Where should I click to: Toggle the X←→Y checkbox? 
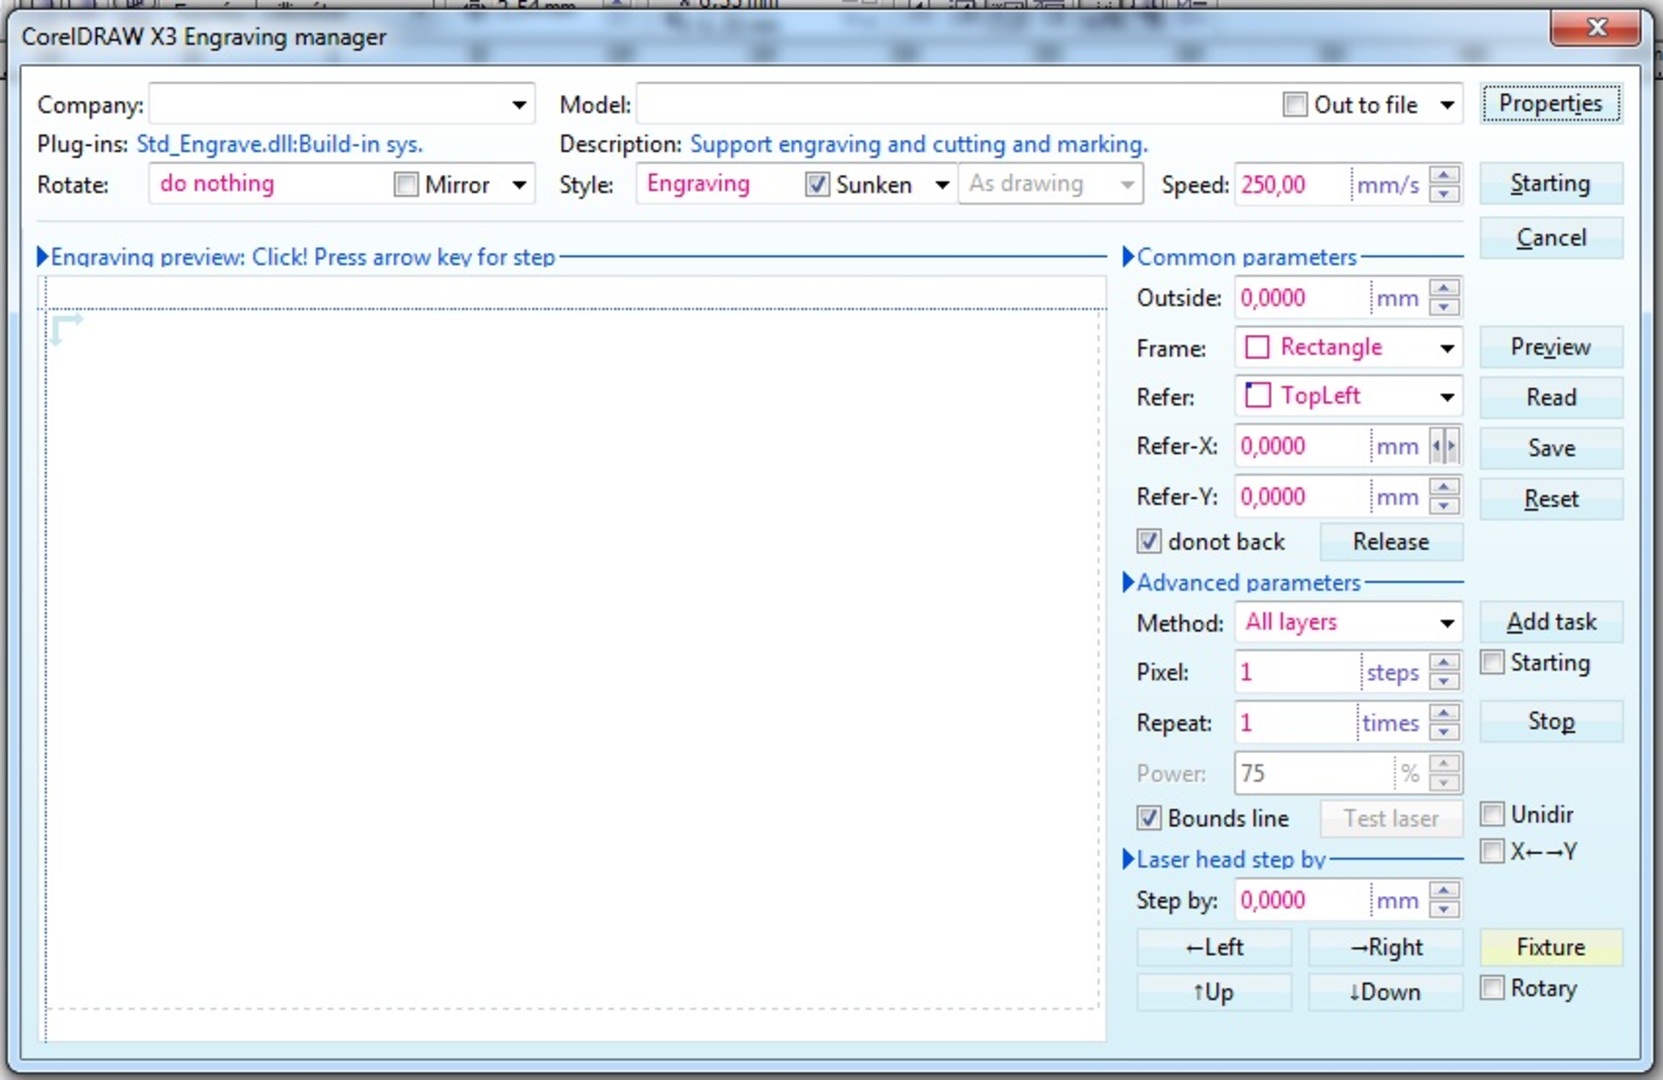click(x=1492, y=851)
